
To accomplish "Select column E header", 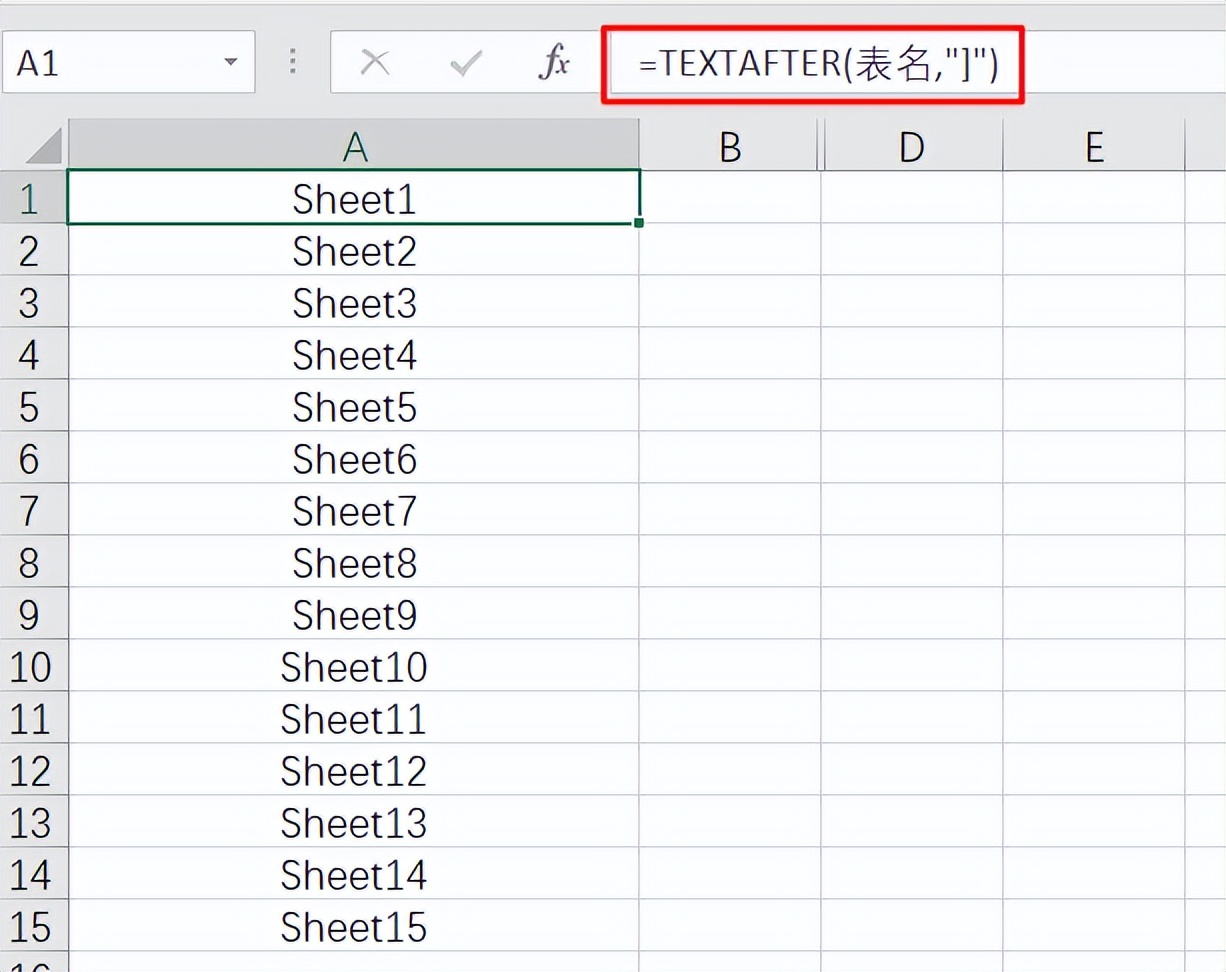I will [x=1094, y=147].
